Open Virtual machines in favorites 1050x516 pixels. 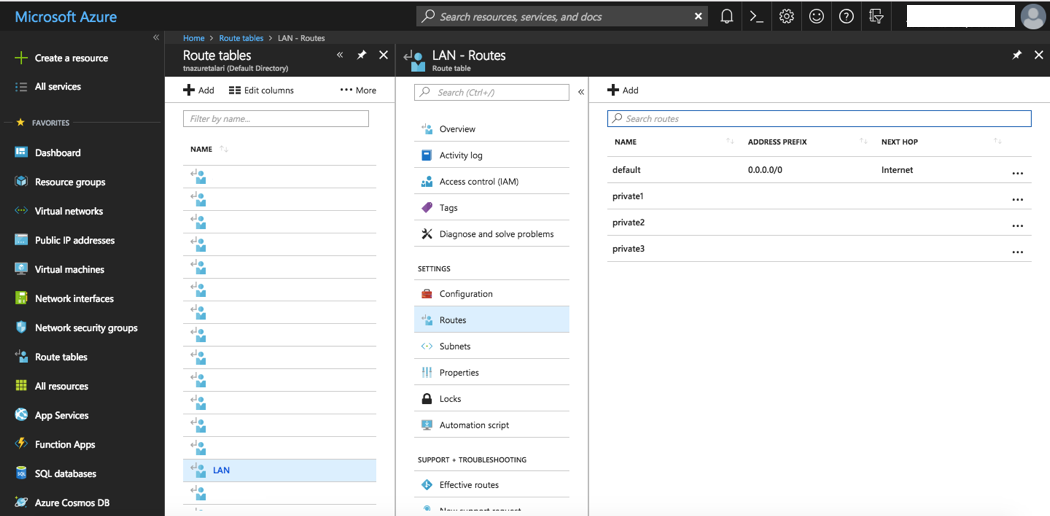point(69,269)
